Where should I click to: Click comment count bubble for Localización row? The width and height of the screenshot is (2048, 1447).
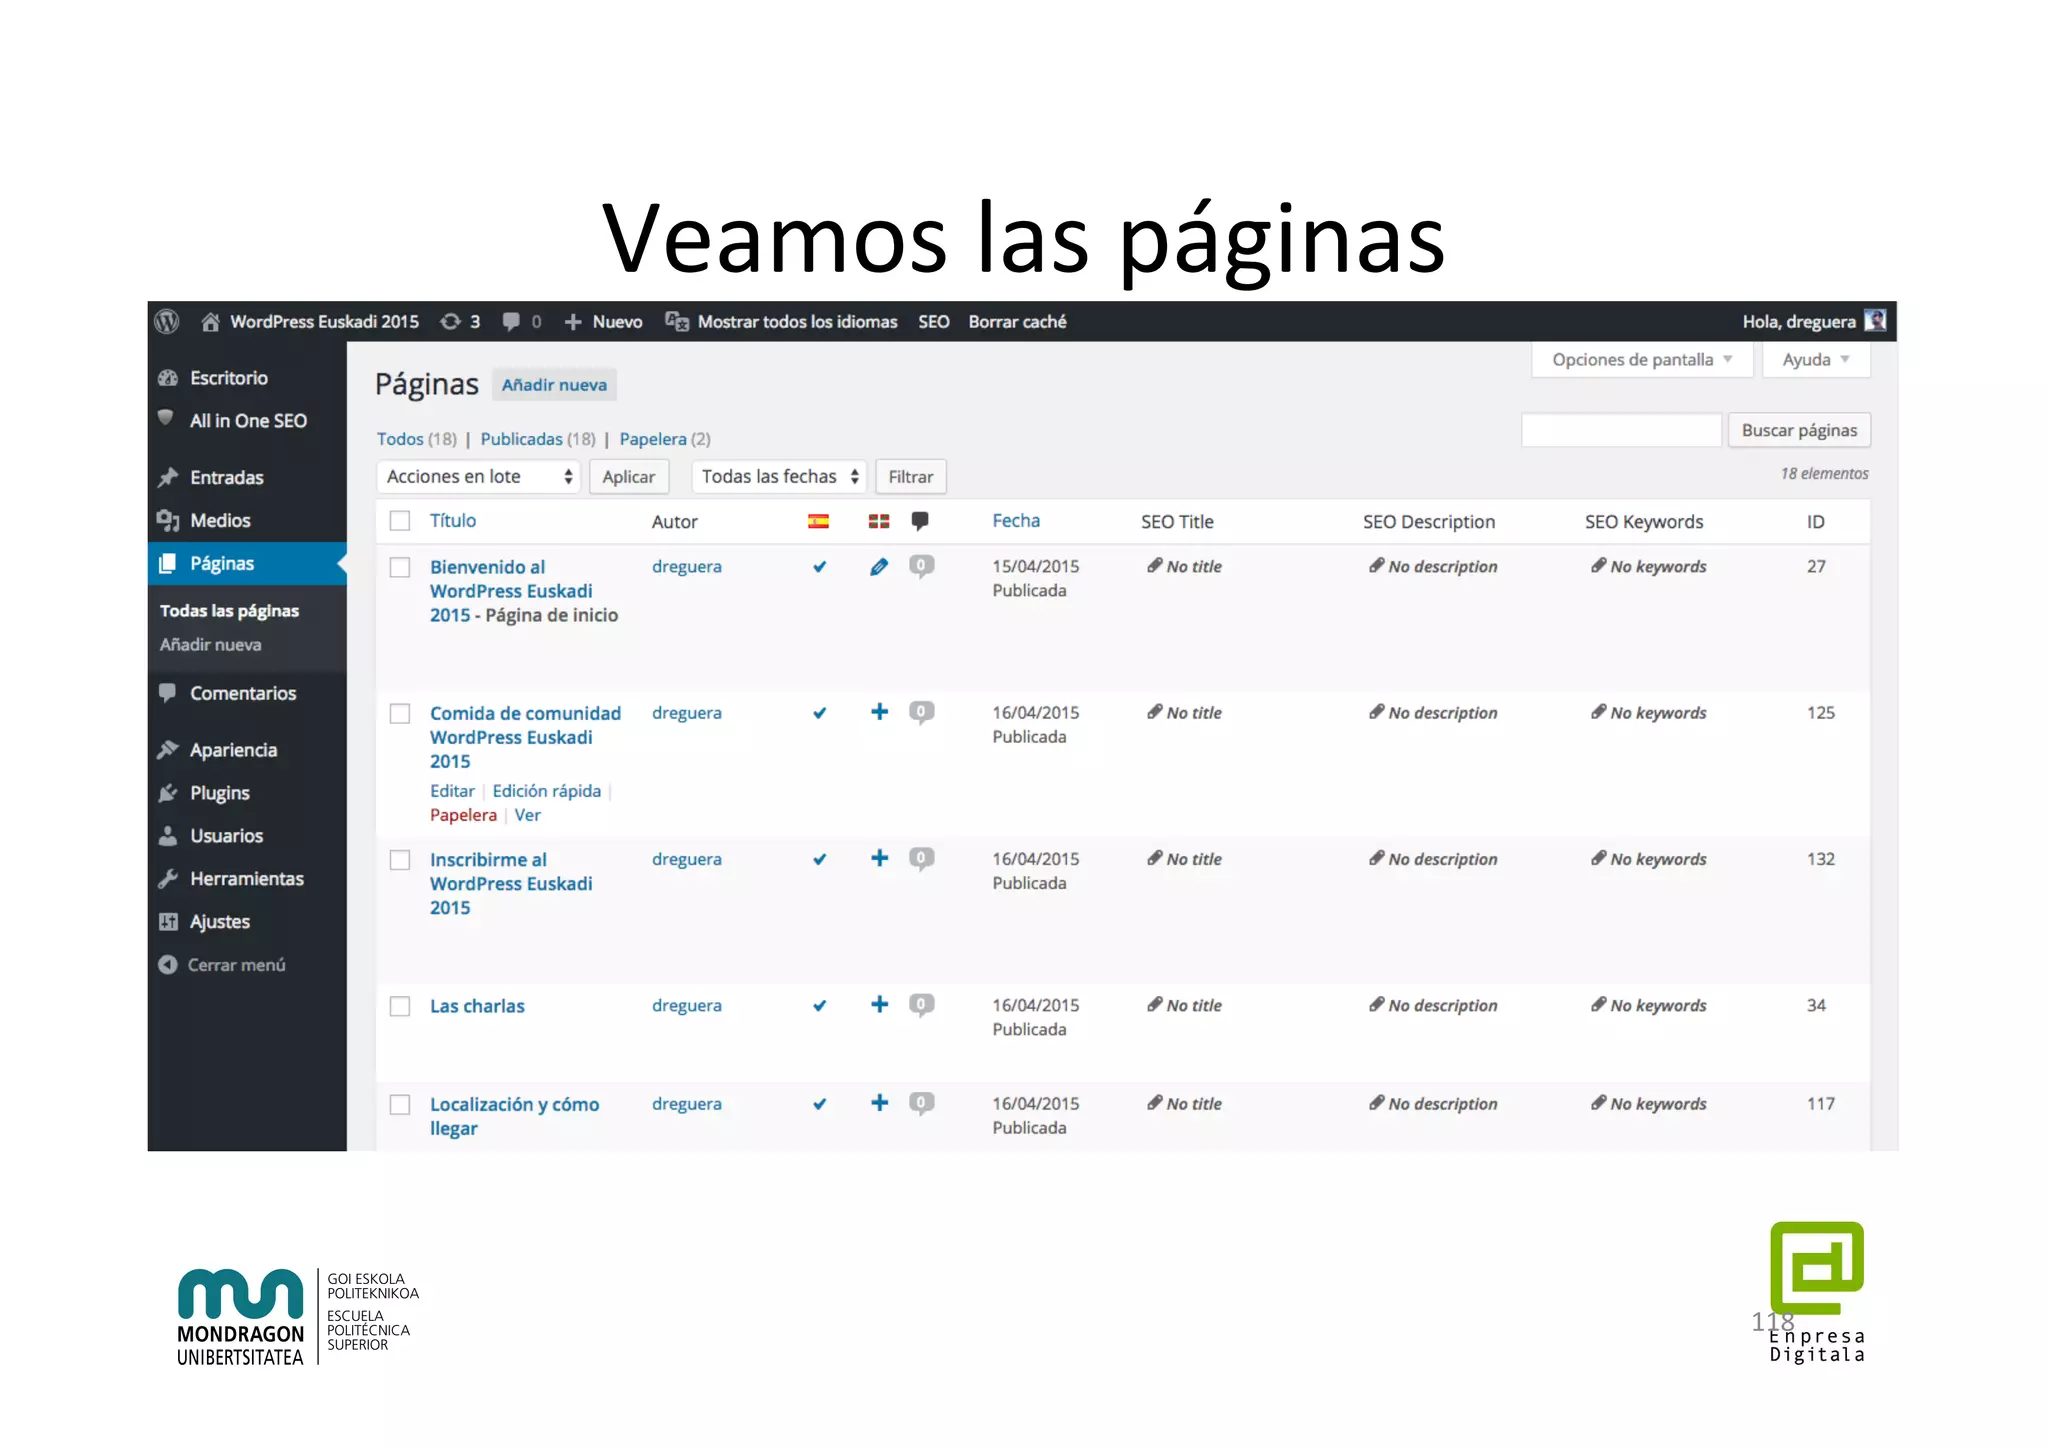(x=921, y=1103)
